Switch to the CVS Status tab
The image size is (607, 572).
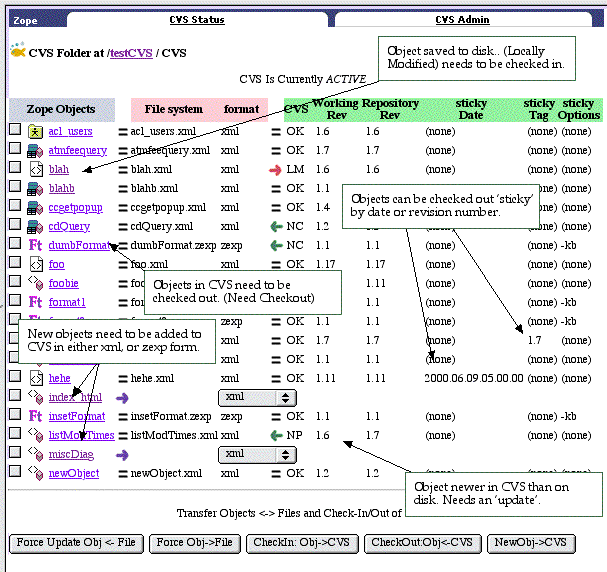pos(197,20)
